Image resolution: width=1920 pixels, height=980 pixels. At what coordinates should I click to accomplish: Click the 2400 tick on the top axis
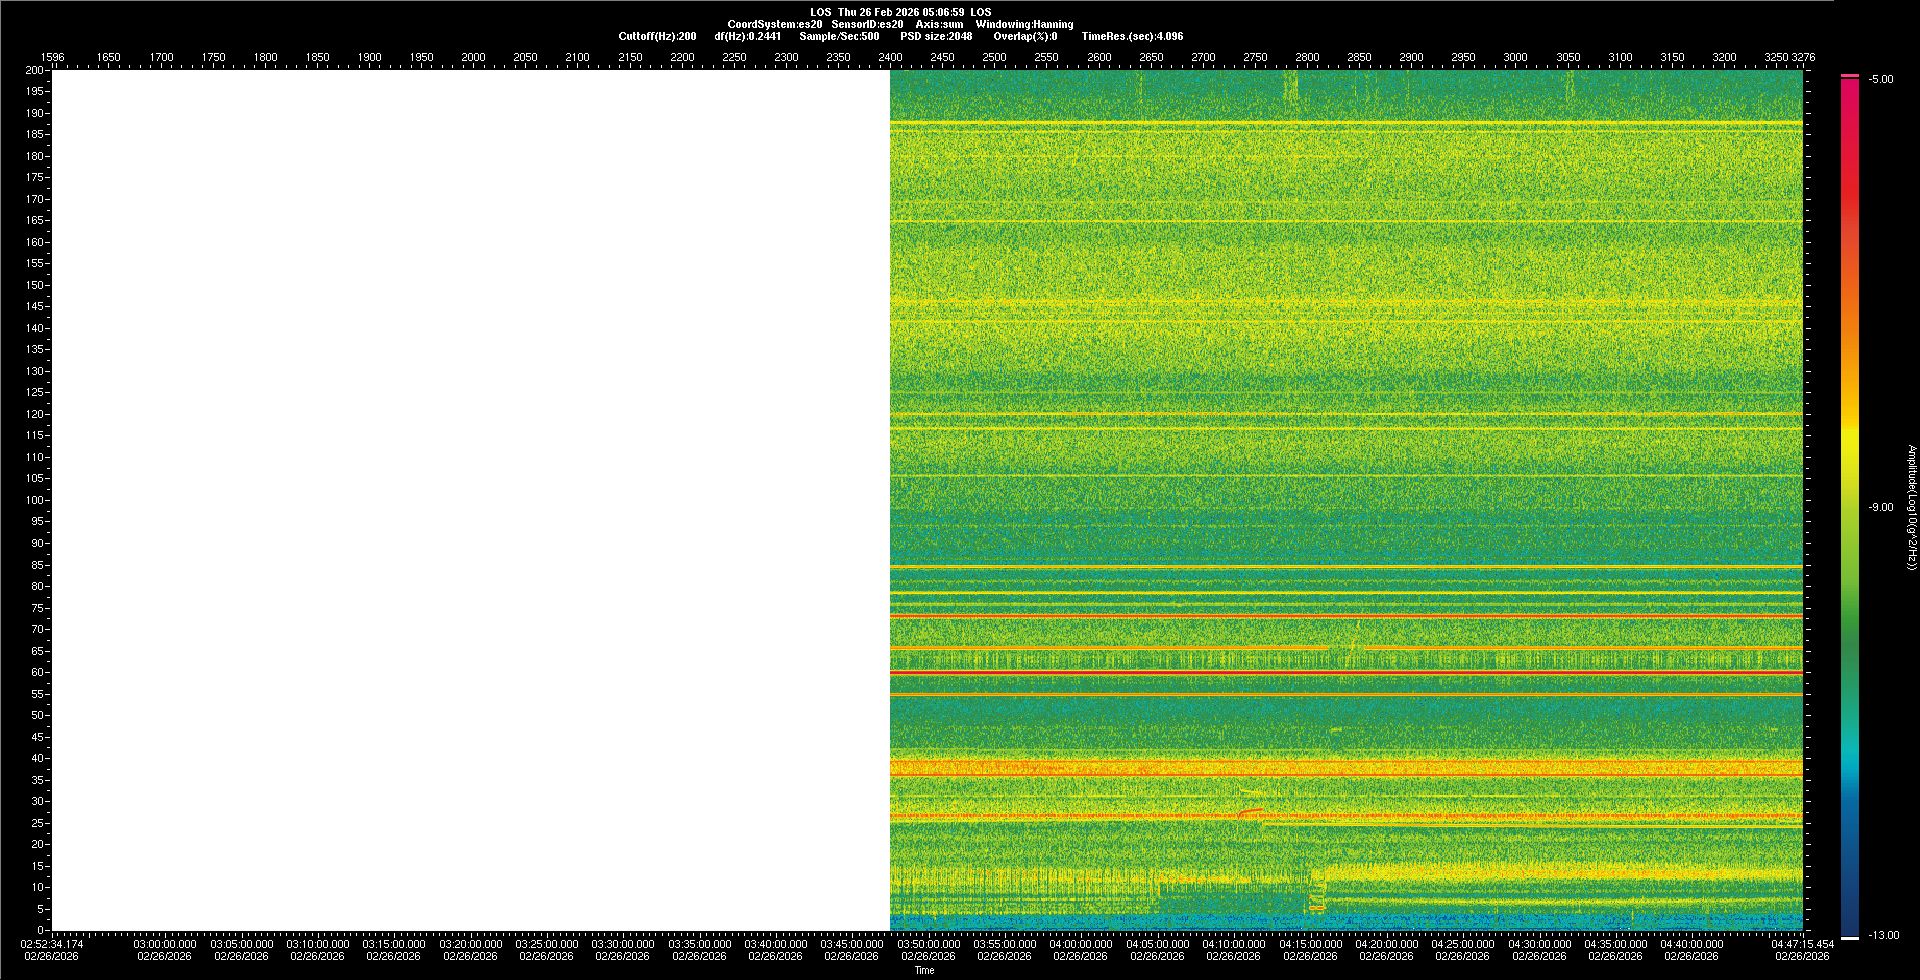pyautogui.click(x=890, y=57)
